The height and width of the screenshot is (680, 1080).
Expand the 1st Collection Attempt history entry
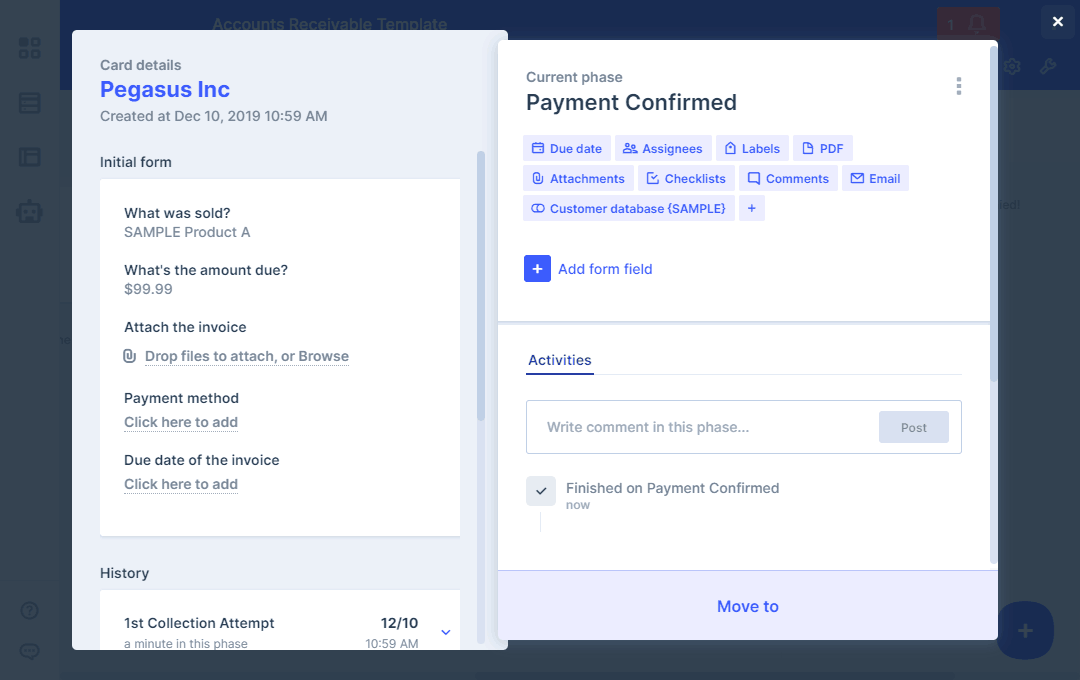tap(446, 632)
